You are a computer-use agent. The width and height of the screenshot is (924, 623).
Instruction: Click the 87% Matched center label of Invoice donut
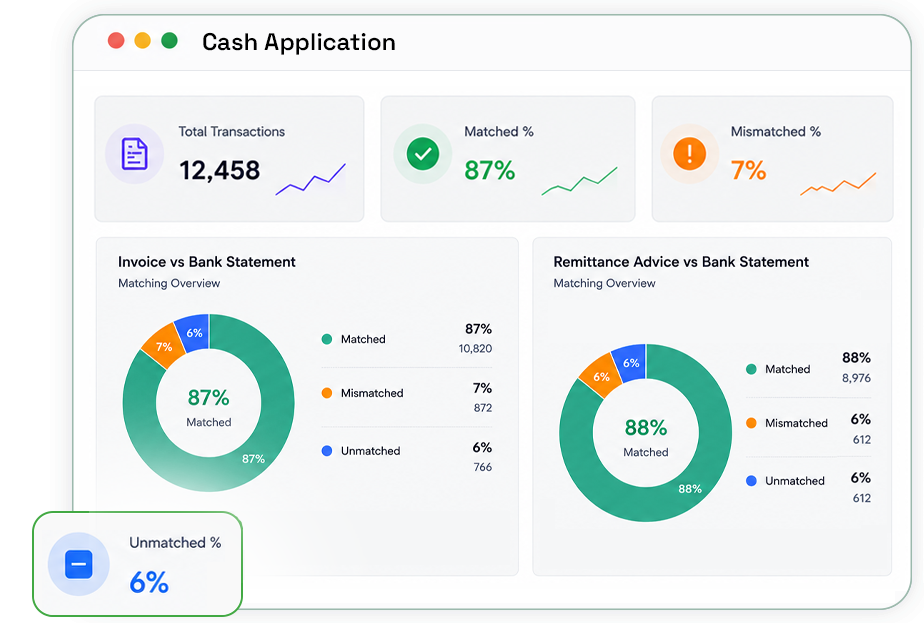pos(209,407)
